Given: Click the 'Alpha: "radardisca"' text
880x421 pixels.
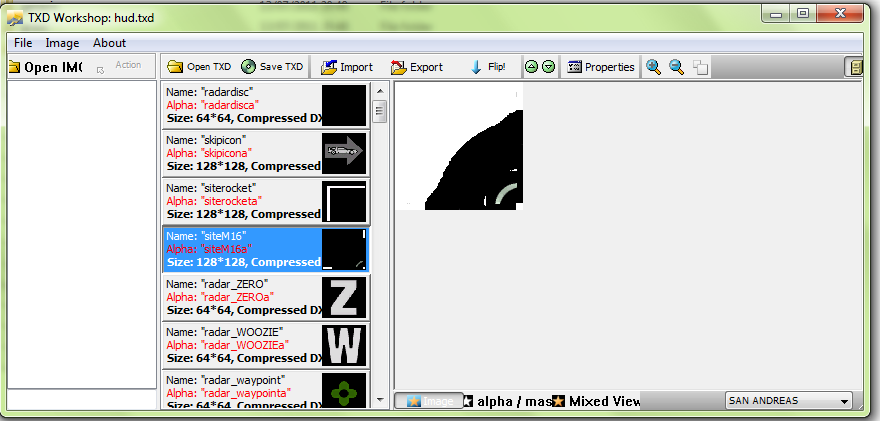Looking at the screenshot, I should 213,105.
